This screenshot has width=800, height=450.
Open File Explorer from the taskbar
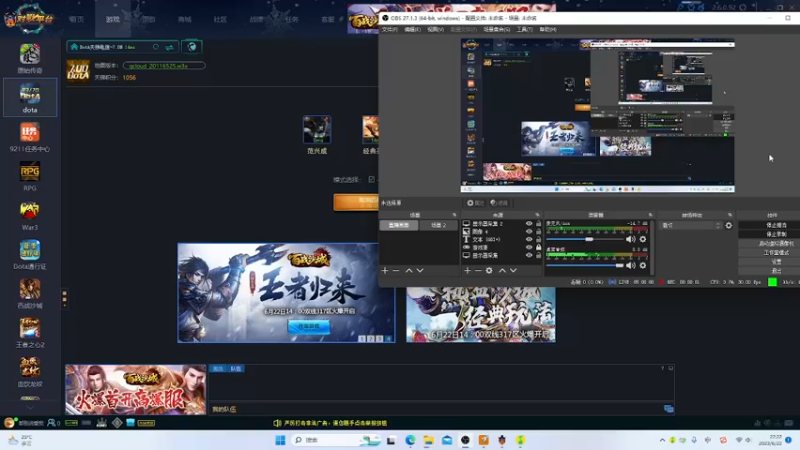click(x=429, y=440)
